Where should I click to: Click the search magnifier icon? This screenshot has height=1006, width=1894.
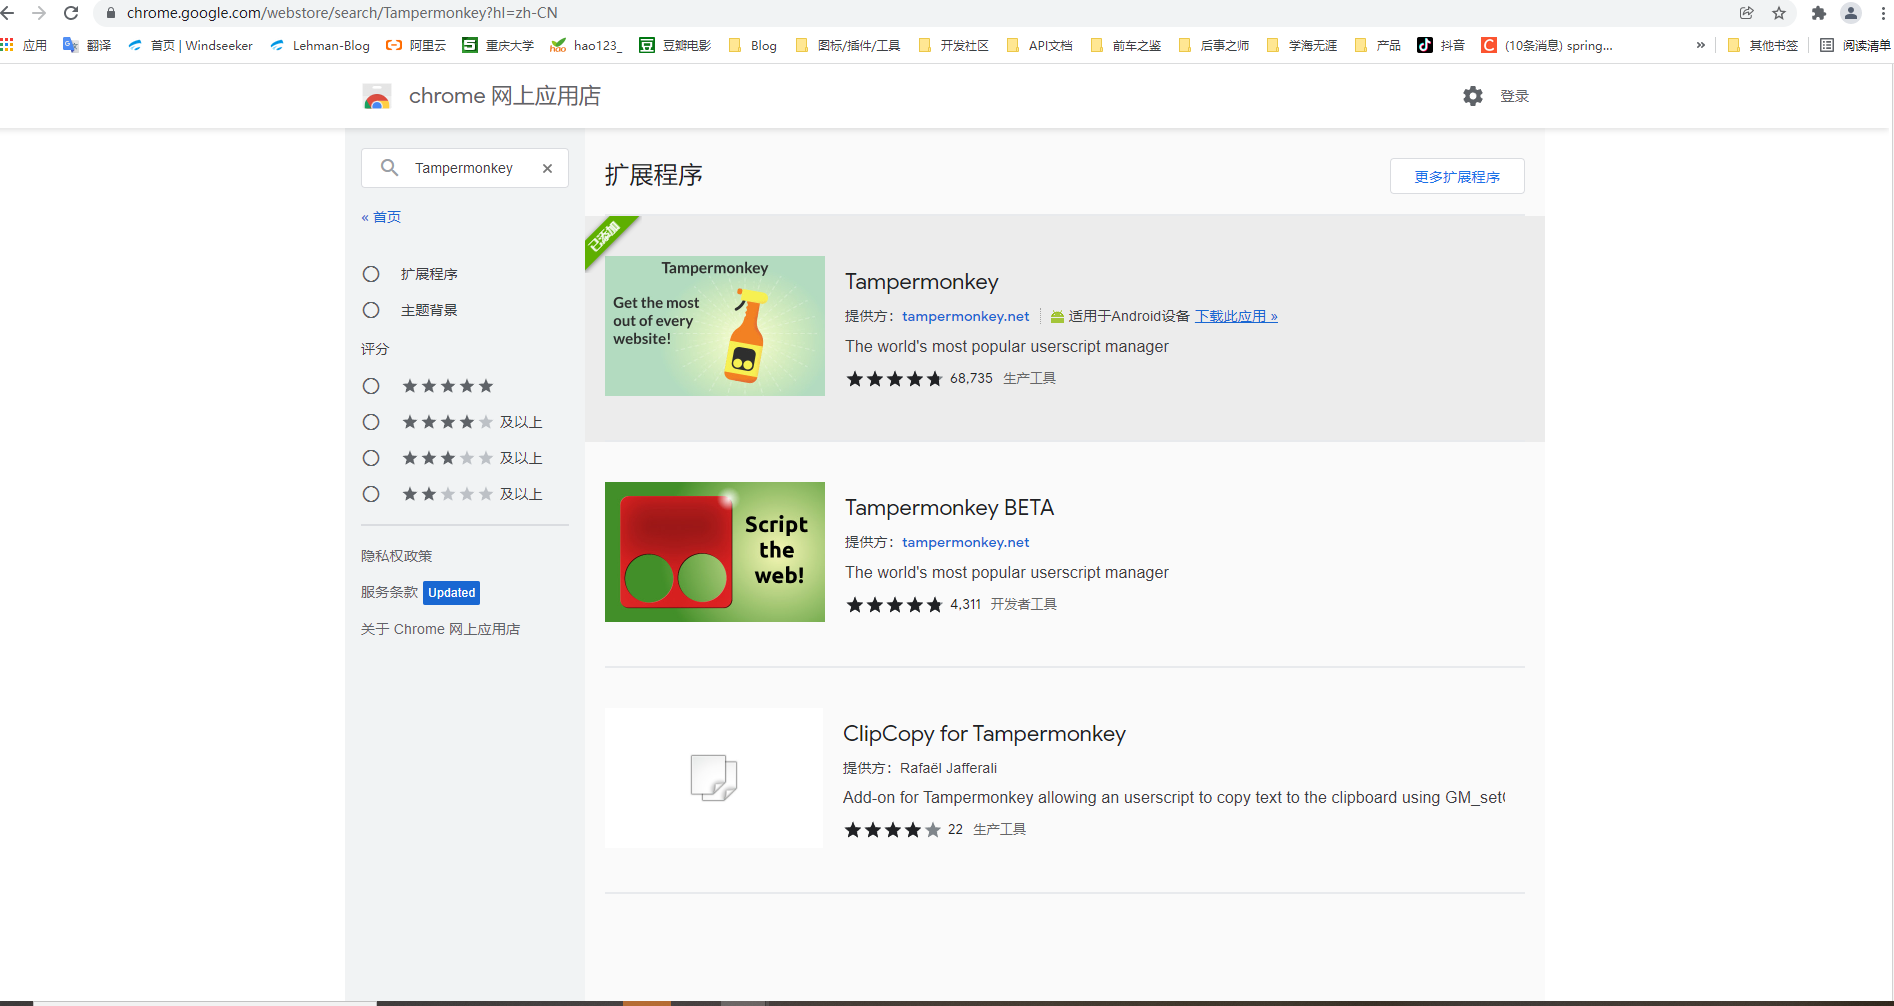point(389,168)
